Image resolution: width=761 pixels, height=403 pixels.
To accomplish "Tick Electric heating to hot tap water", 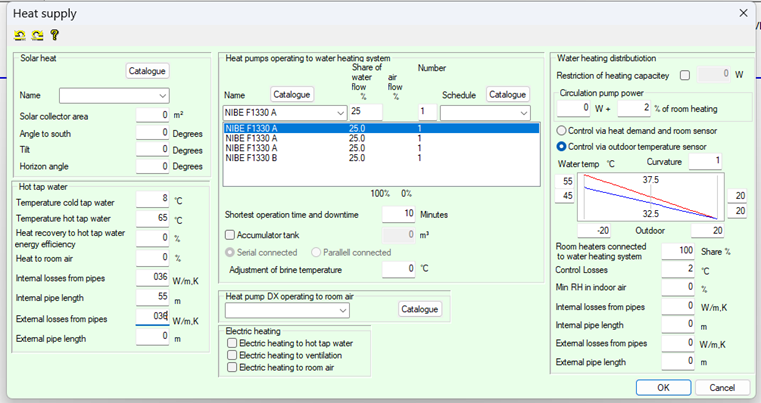I will (x=232, y=343).
